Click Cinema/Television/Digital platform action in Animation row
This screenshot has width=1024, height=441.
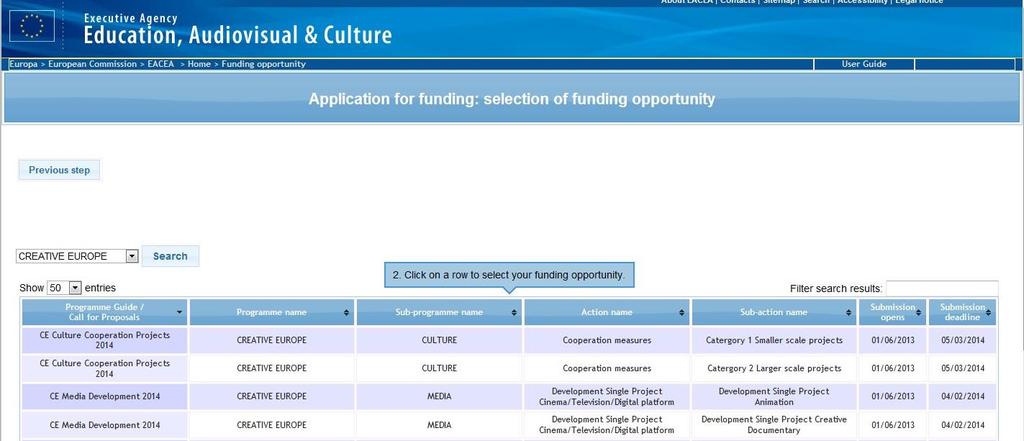click(x=607, y=397)
